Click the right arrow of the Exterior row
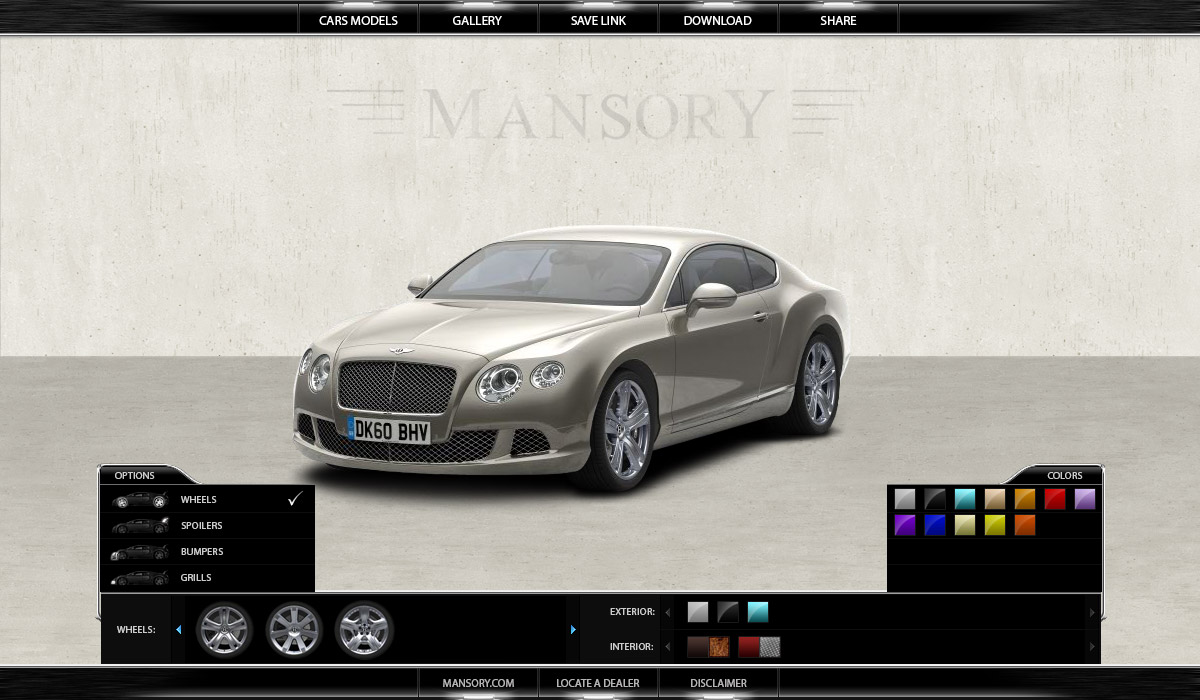The image size is (1200, 700). 1092,612
